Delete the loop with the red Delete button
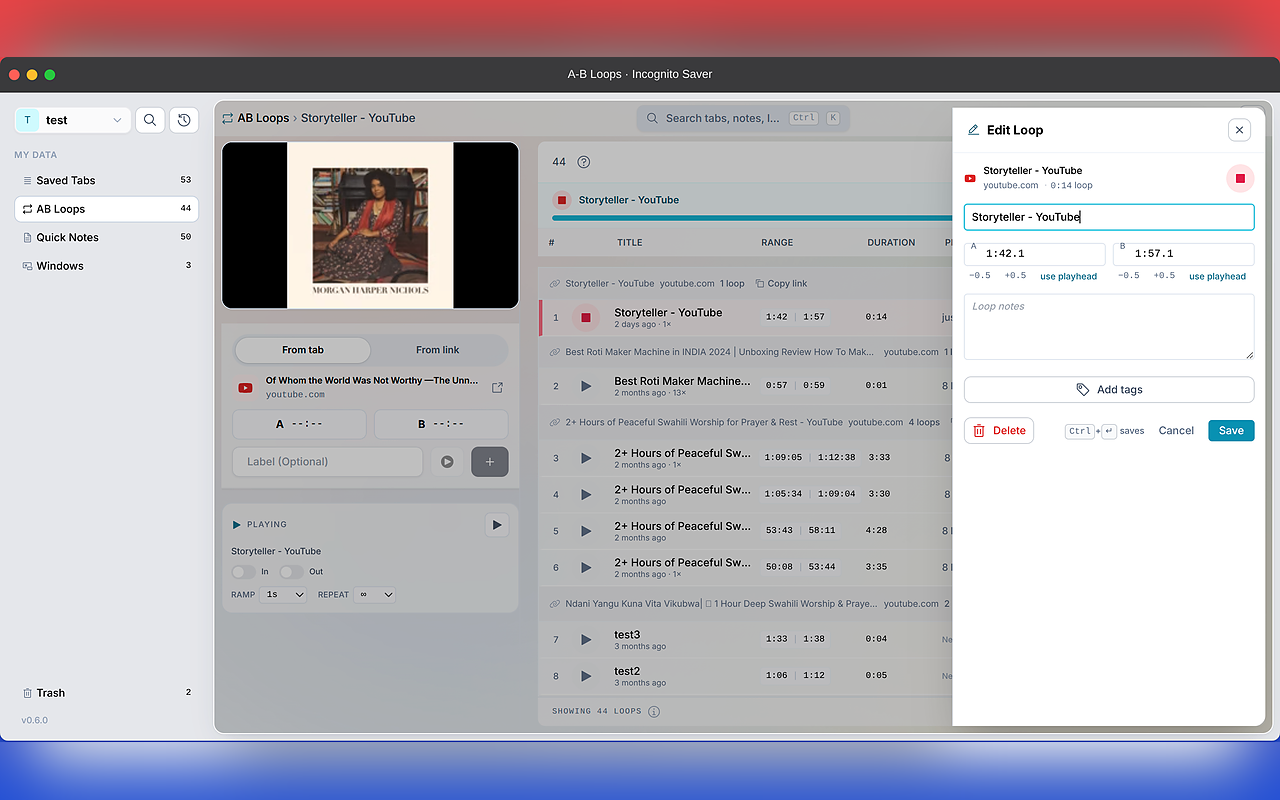 click(x=999, y=430)
